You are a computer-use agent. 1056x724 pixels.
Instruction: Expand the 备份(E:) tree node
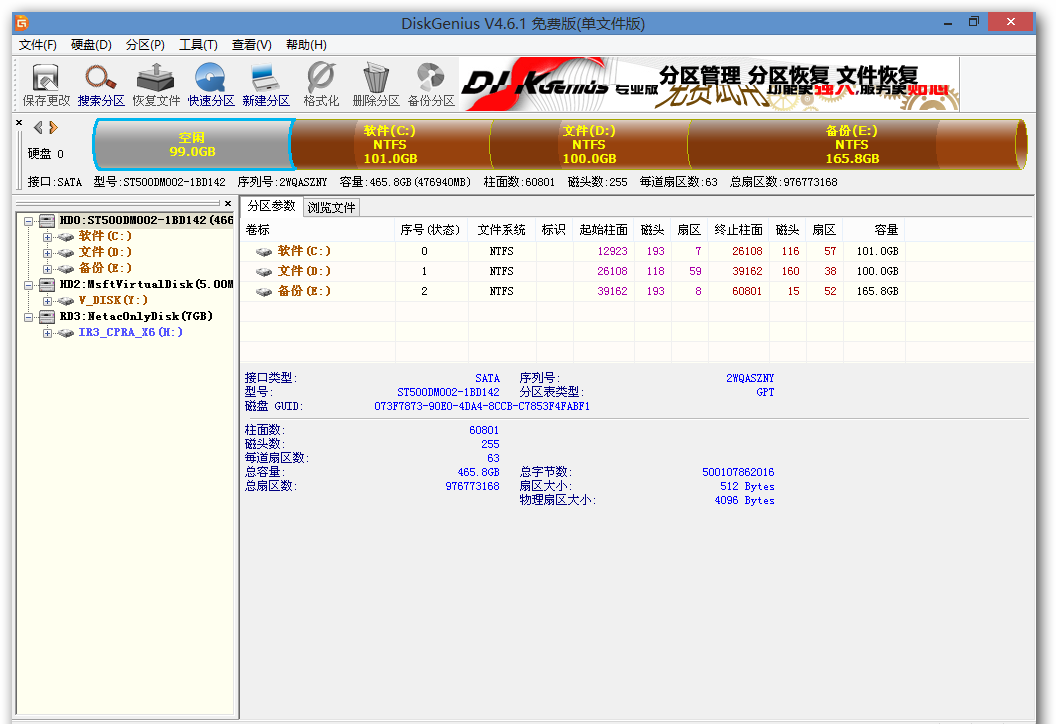(47, 269)
